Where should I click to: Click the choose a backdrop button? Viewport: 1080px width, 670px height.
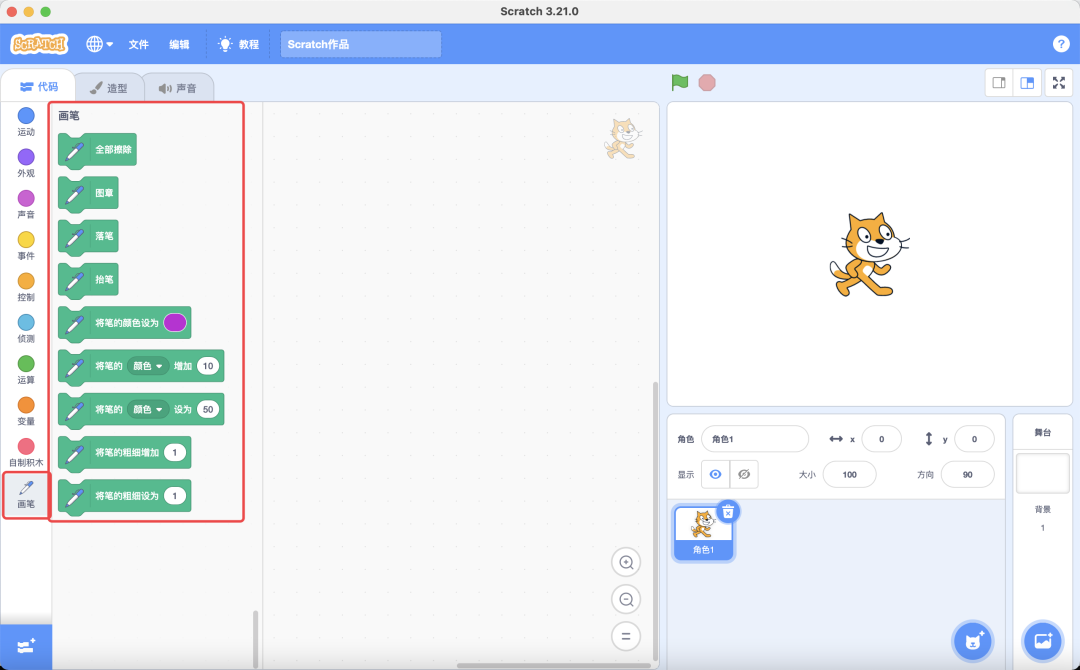(1043, 641)
